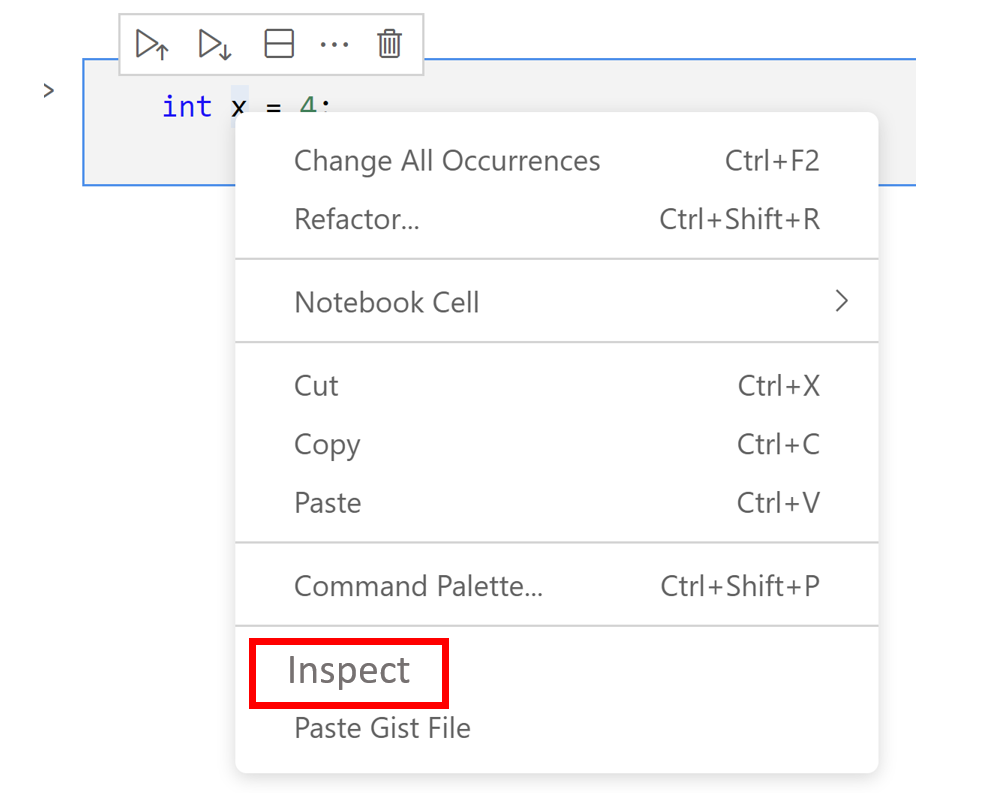Viewport: 981px width, 793px height.
Task: Delete the cell using the trash icon
Action: tap(389, 43)
